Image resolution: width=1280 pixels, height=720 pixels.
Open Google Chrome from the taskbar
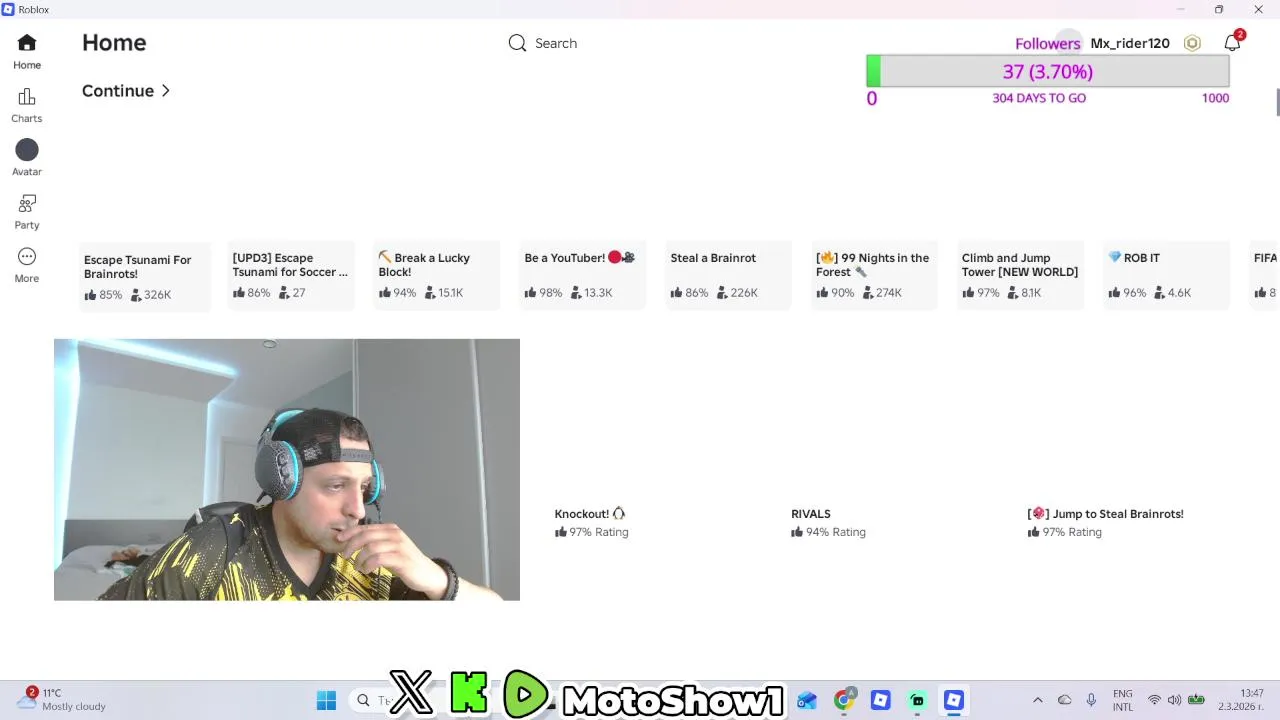coord(844,700)
